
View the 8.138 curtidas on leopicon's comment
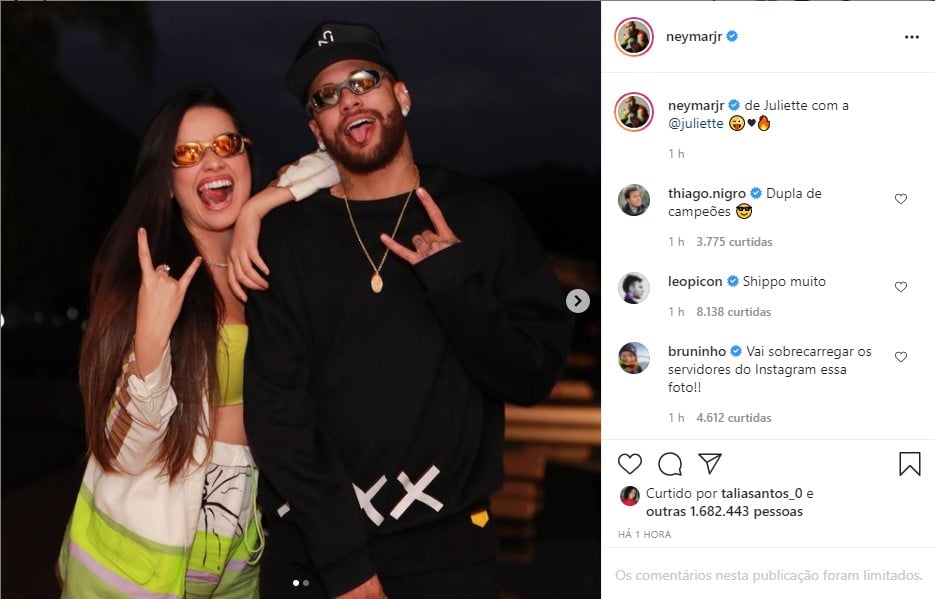734,312
